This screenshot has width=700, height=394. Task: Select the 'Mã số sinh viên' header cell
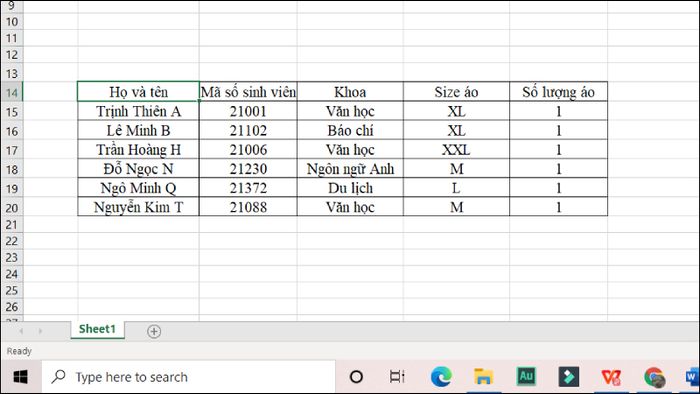(248, 92)
